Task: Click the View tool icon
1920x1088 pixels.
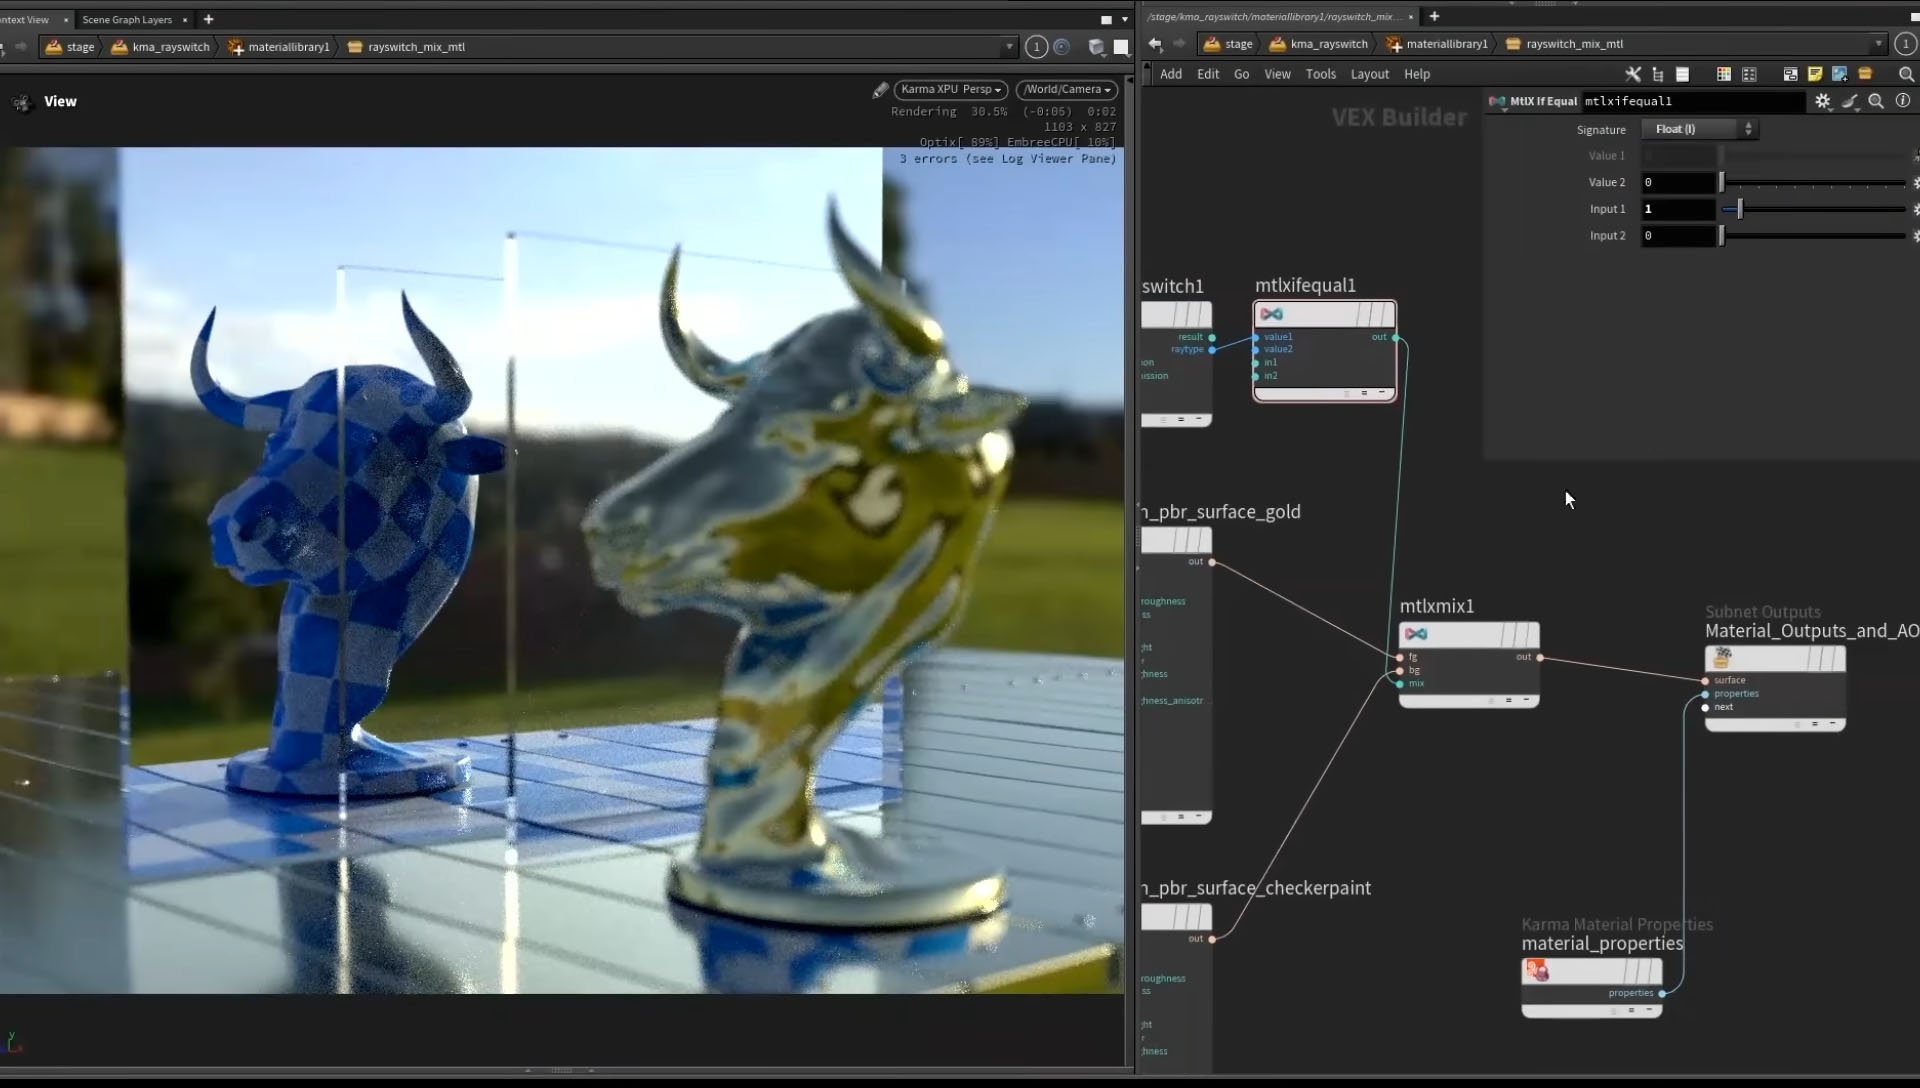Action: (x=21, y=102)
